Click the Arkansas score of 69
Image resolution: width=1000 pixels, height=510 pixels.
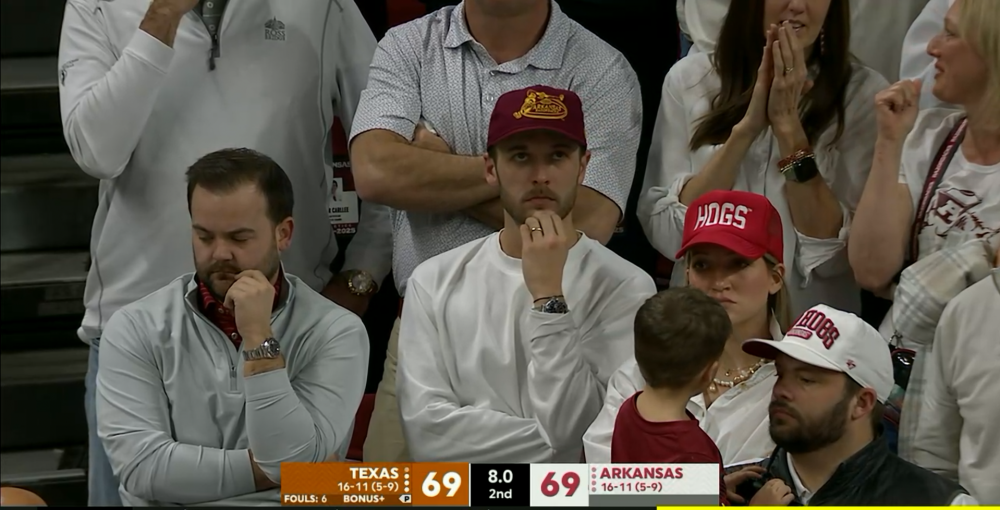click(559, 484)
